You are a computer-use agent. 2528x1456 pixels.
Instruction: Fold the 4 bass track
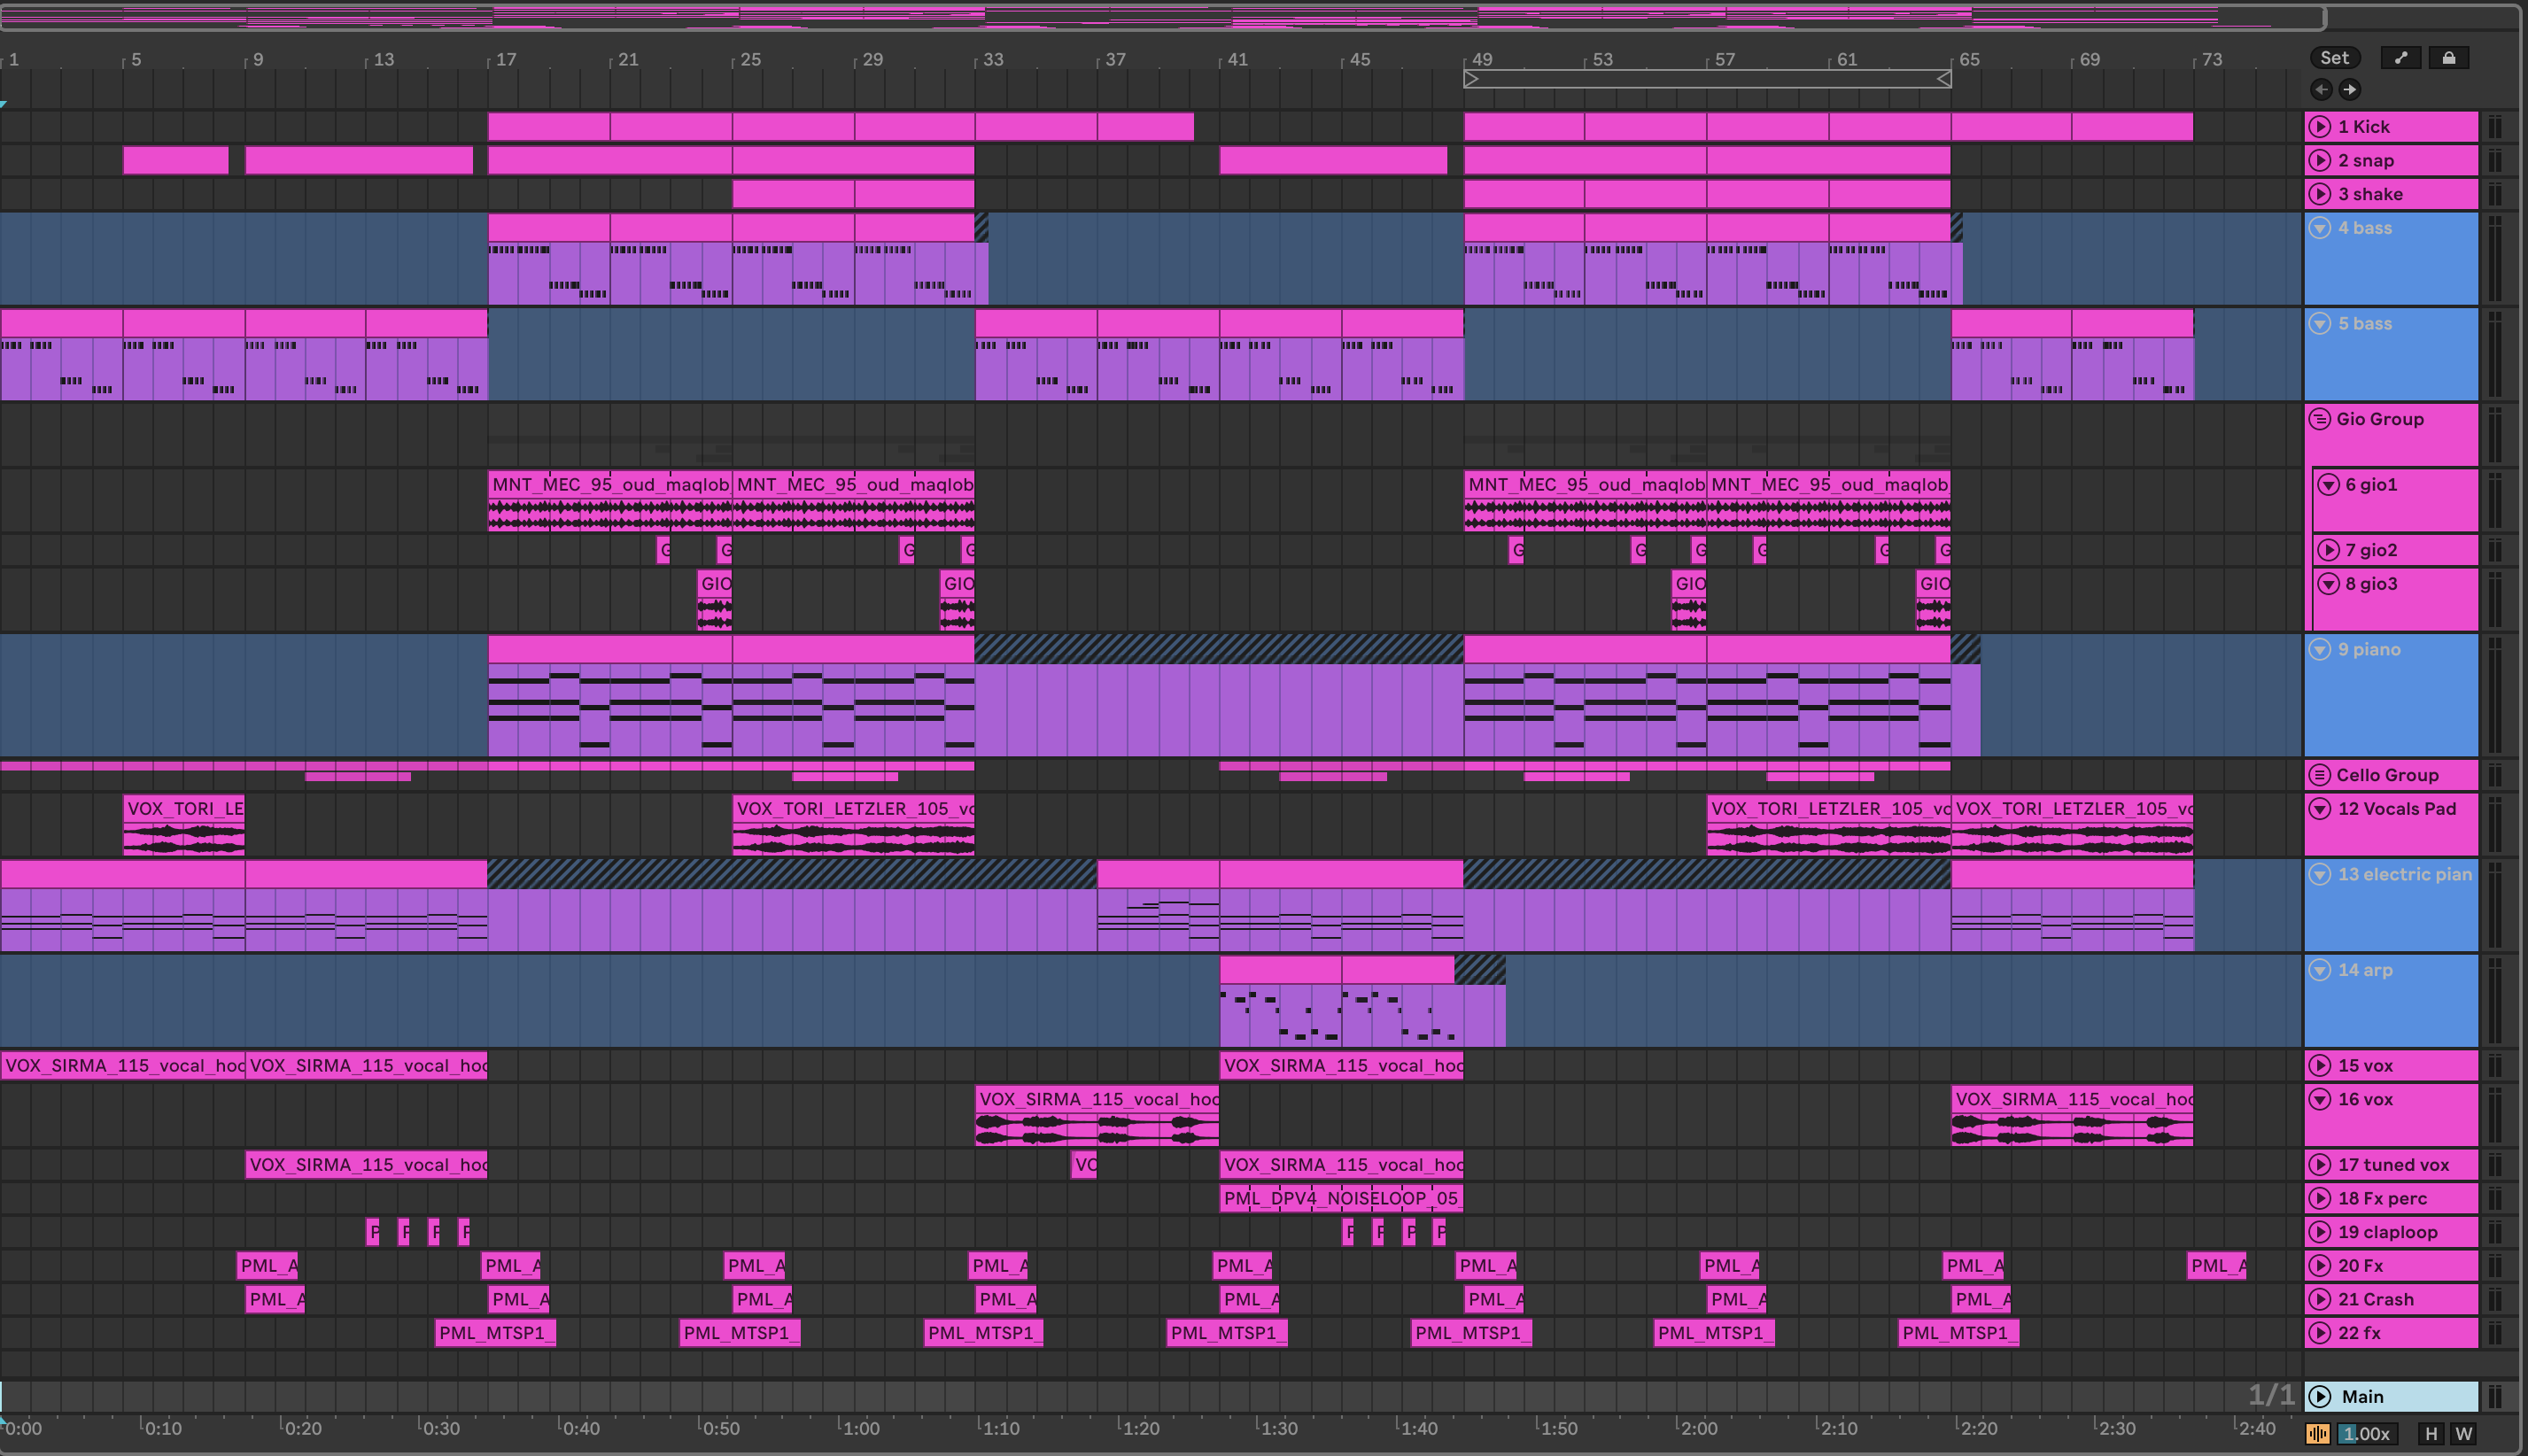[2320, 228]
